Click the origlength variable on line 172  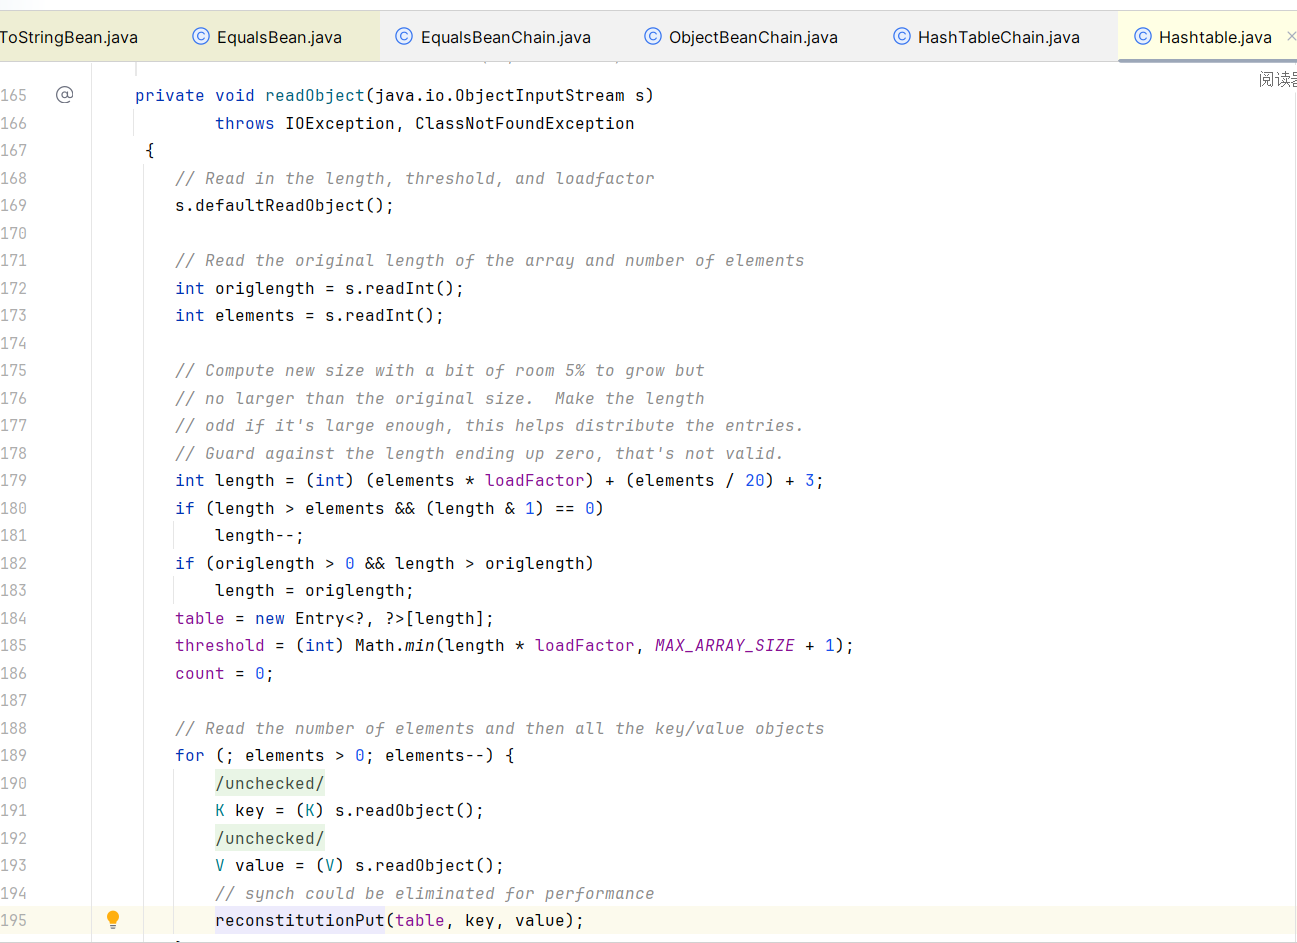coord(265,288)
